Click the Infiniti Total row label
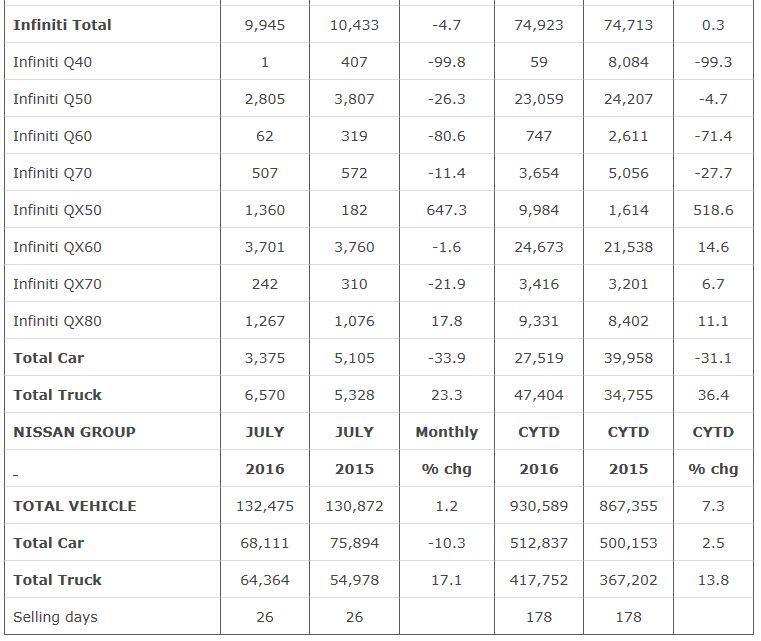Image resolution: width=761 pixels, height=641 pixels. [x=62, y=25]
